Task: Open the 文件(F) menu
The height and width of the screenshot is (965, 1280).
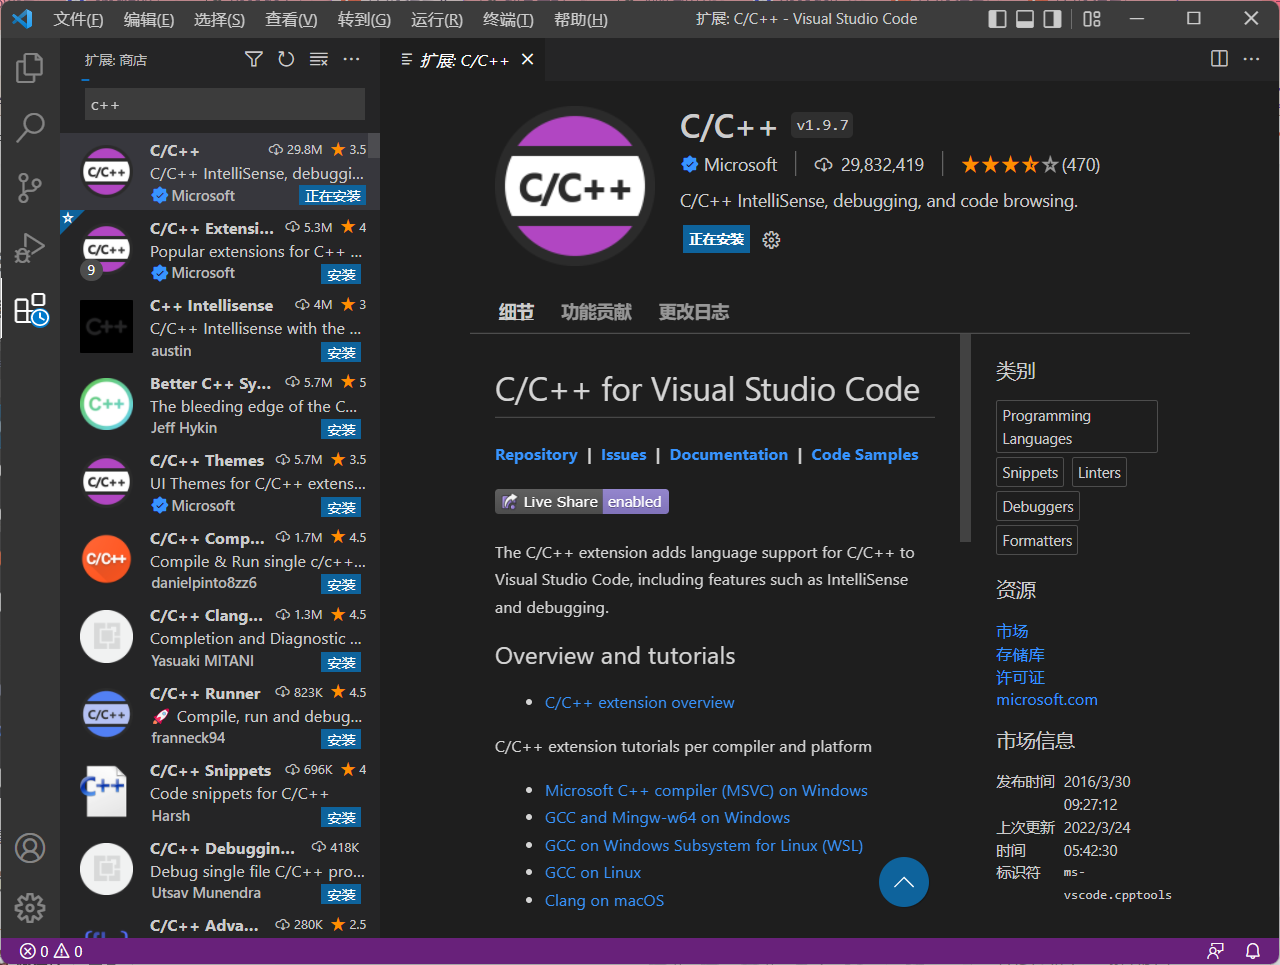Action: coord(78,19)
